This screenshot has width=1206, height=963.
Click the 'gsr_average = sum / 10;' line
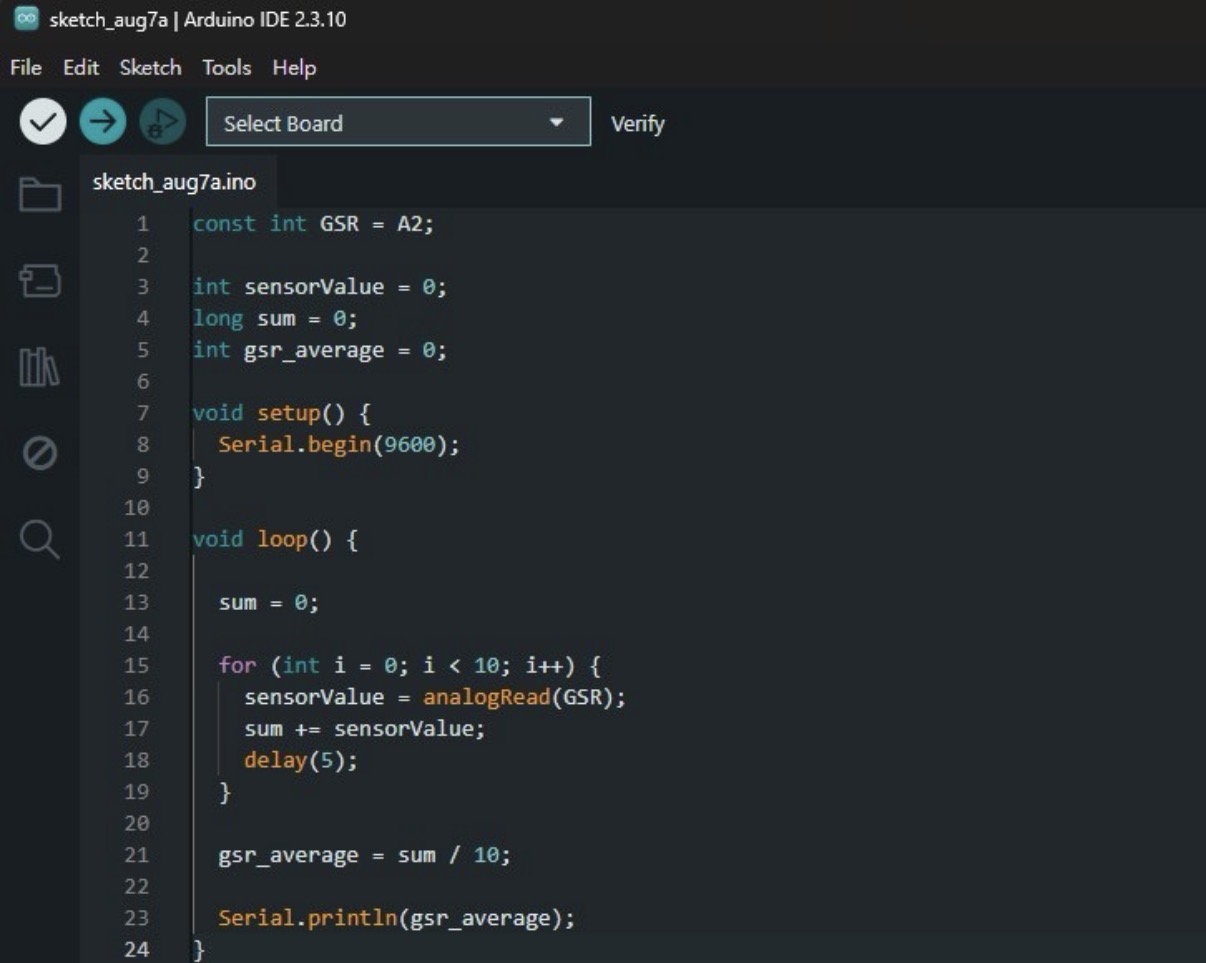[x=364, y=856]
